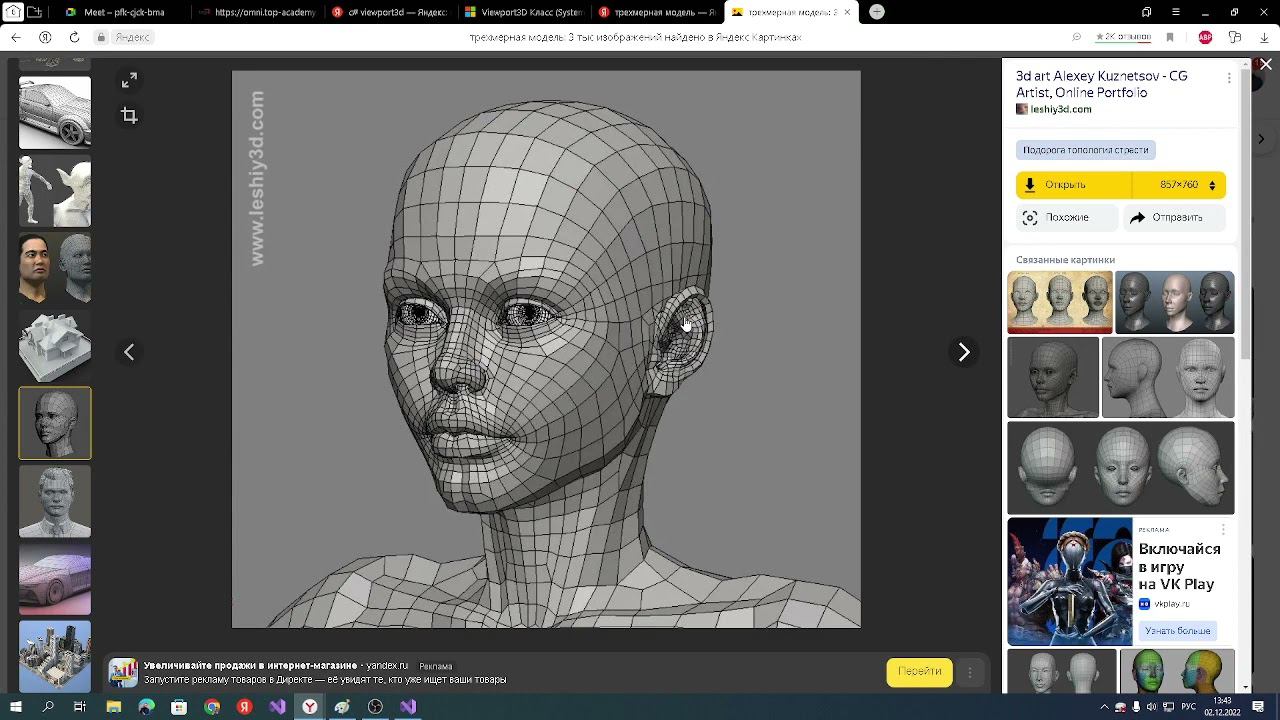Go to the next image

963,352
